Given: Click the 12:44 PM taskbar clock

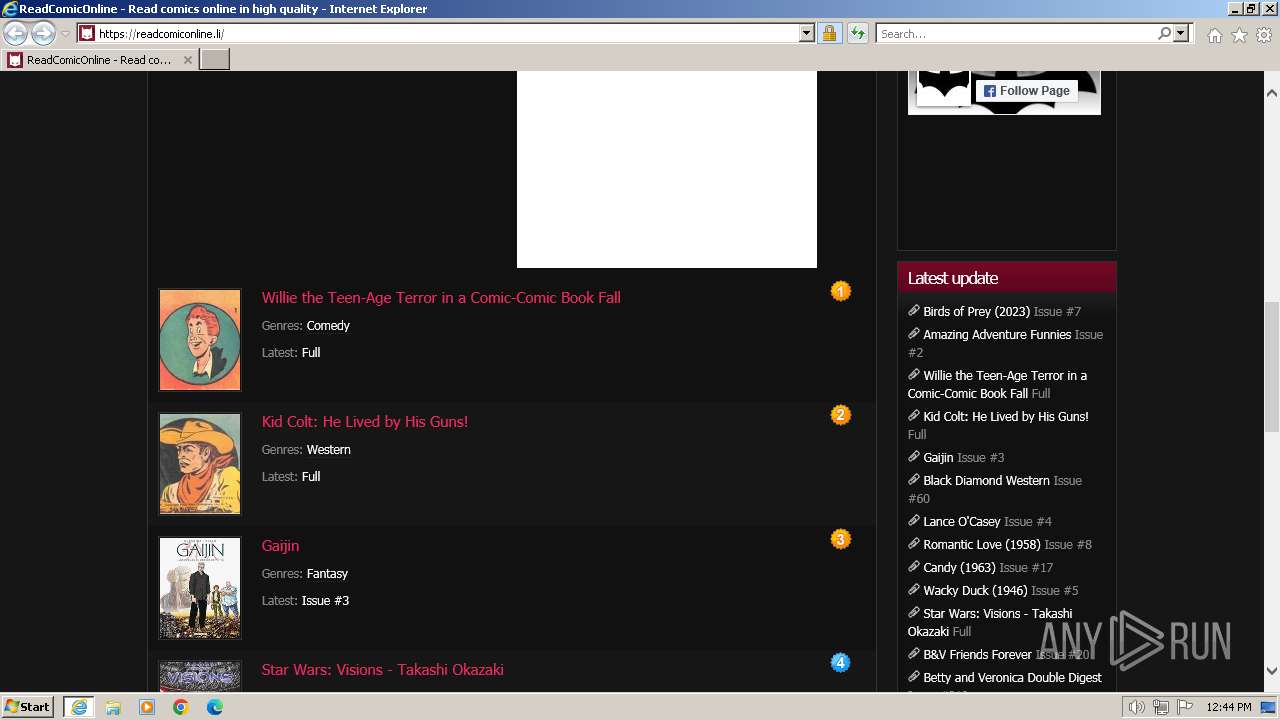Looking at the screenshot, I should point(1229,707).
